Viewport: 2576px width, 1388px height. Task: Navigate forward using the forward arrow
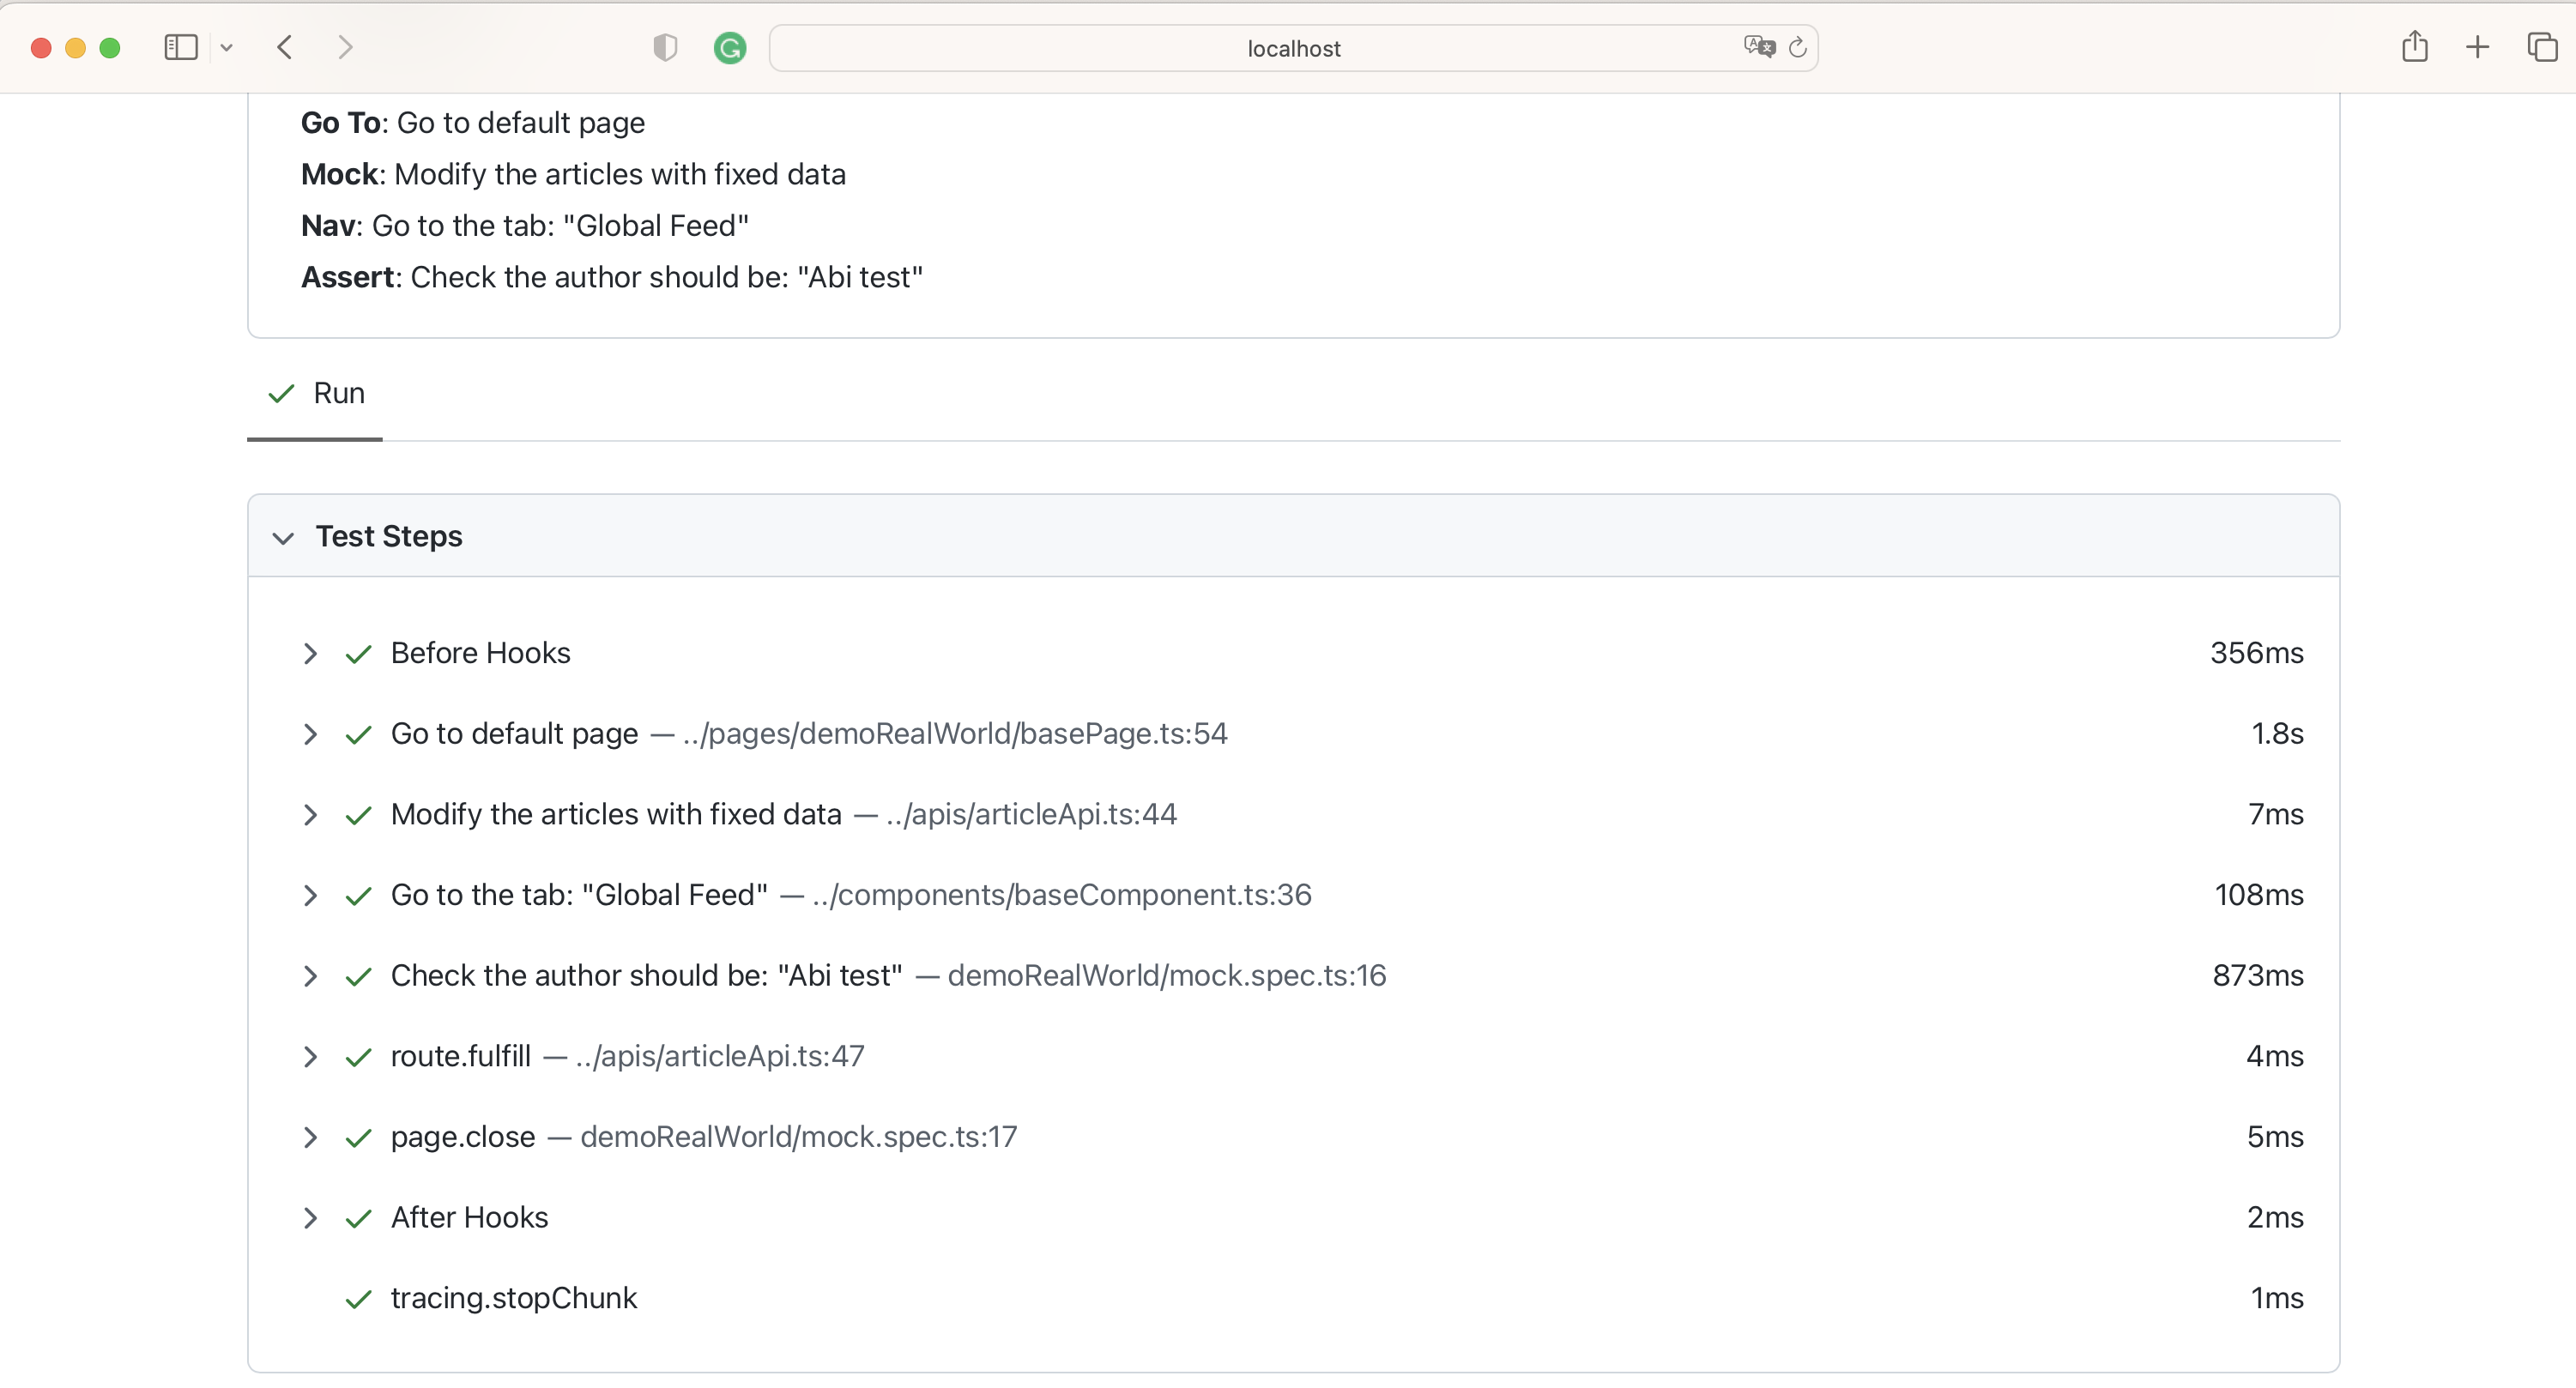coord(344,47)
